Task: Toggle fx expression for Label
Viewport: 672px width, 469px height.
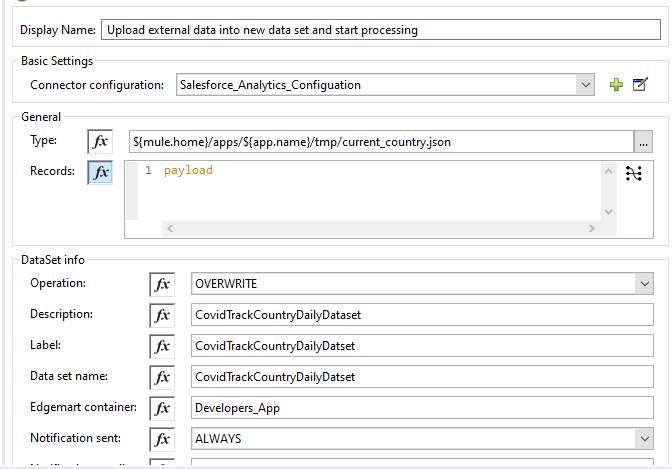Action: [x=162, y=346]
